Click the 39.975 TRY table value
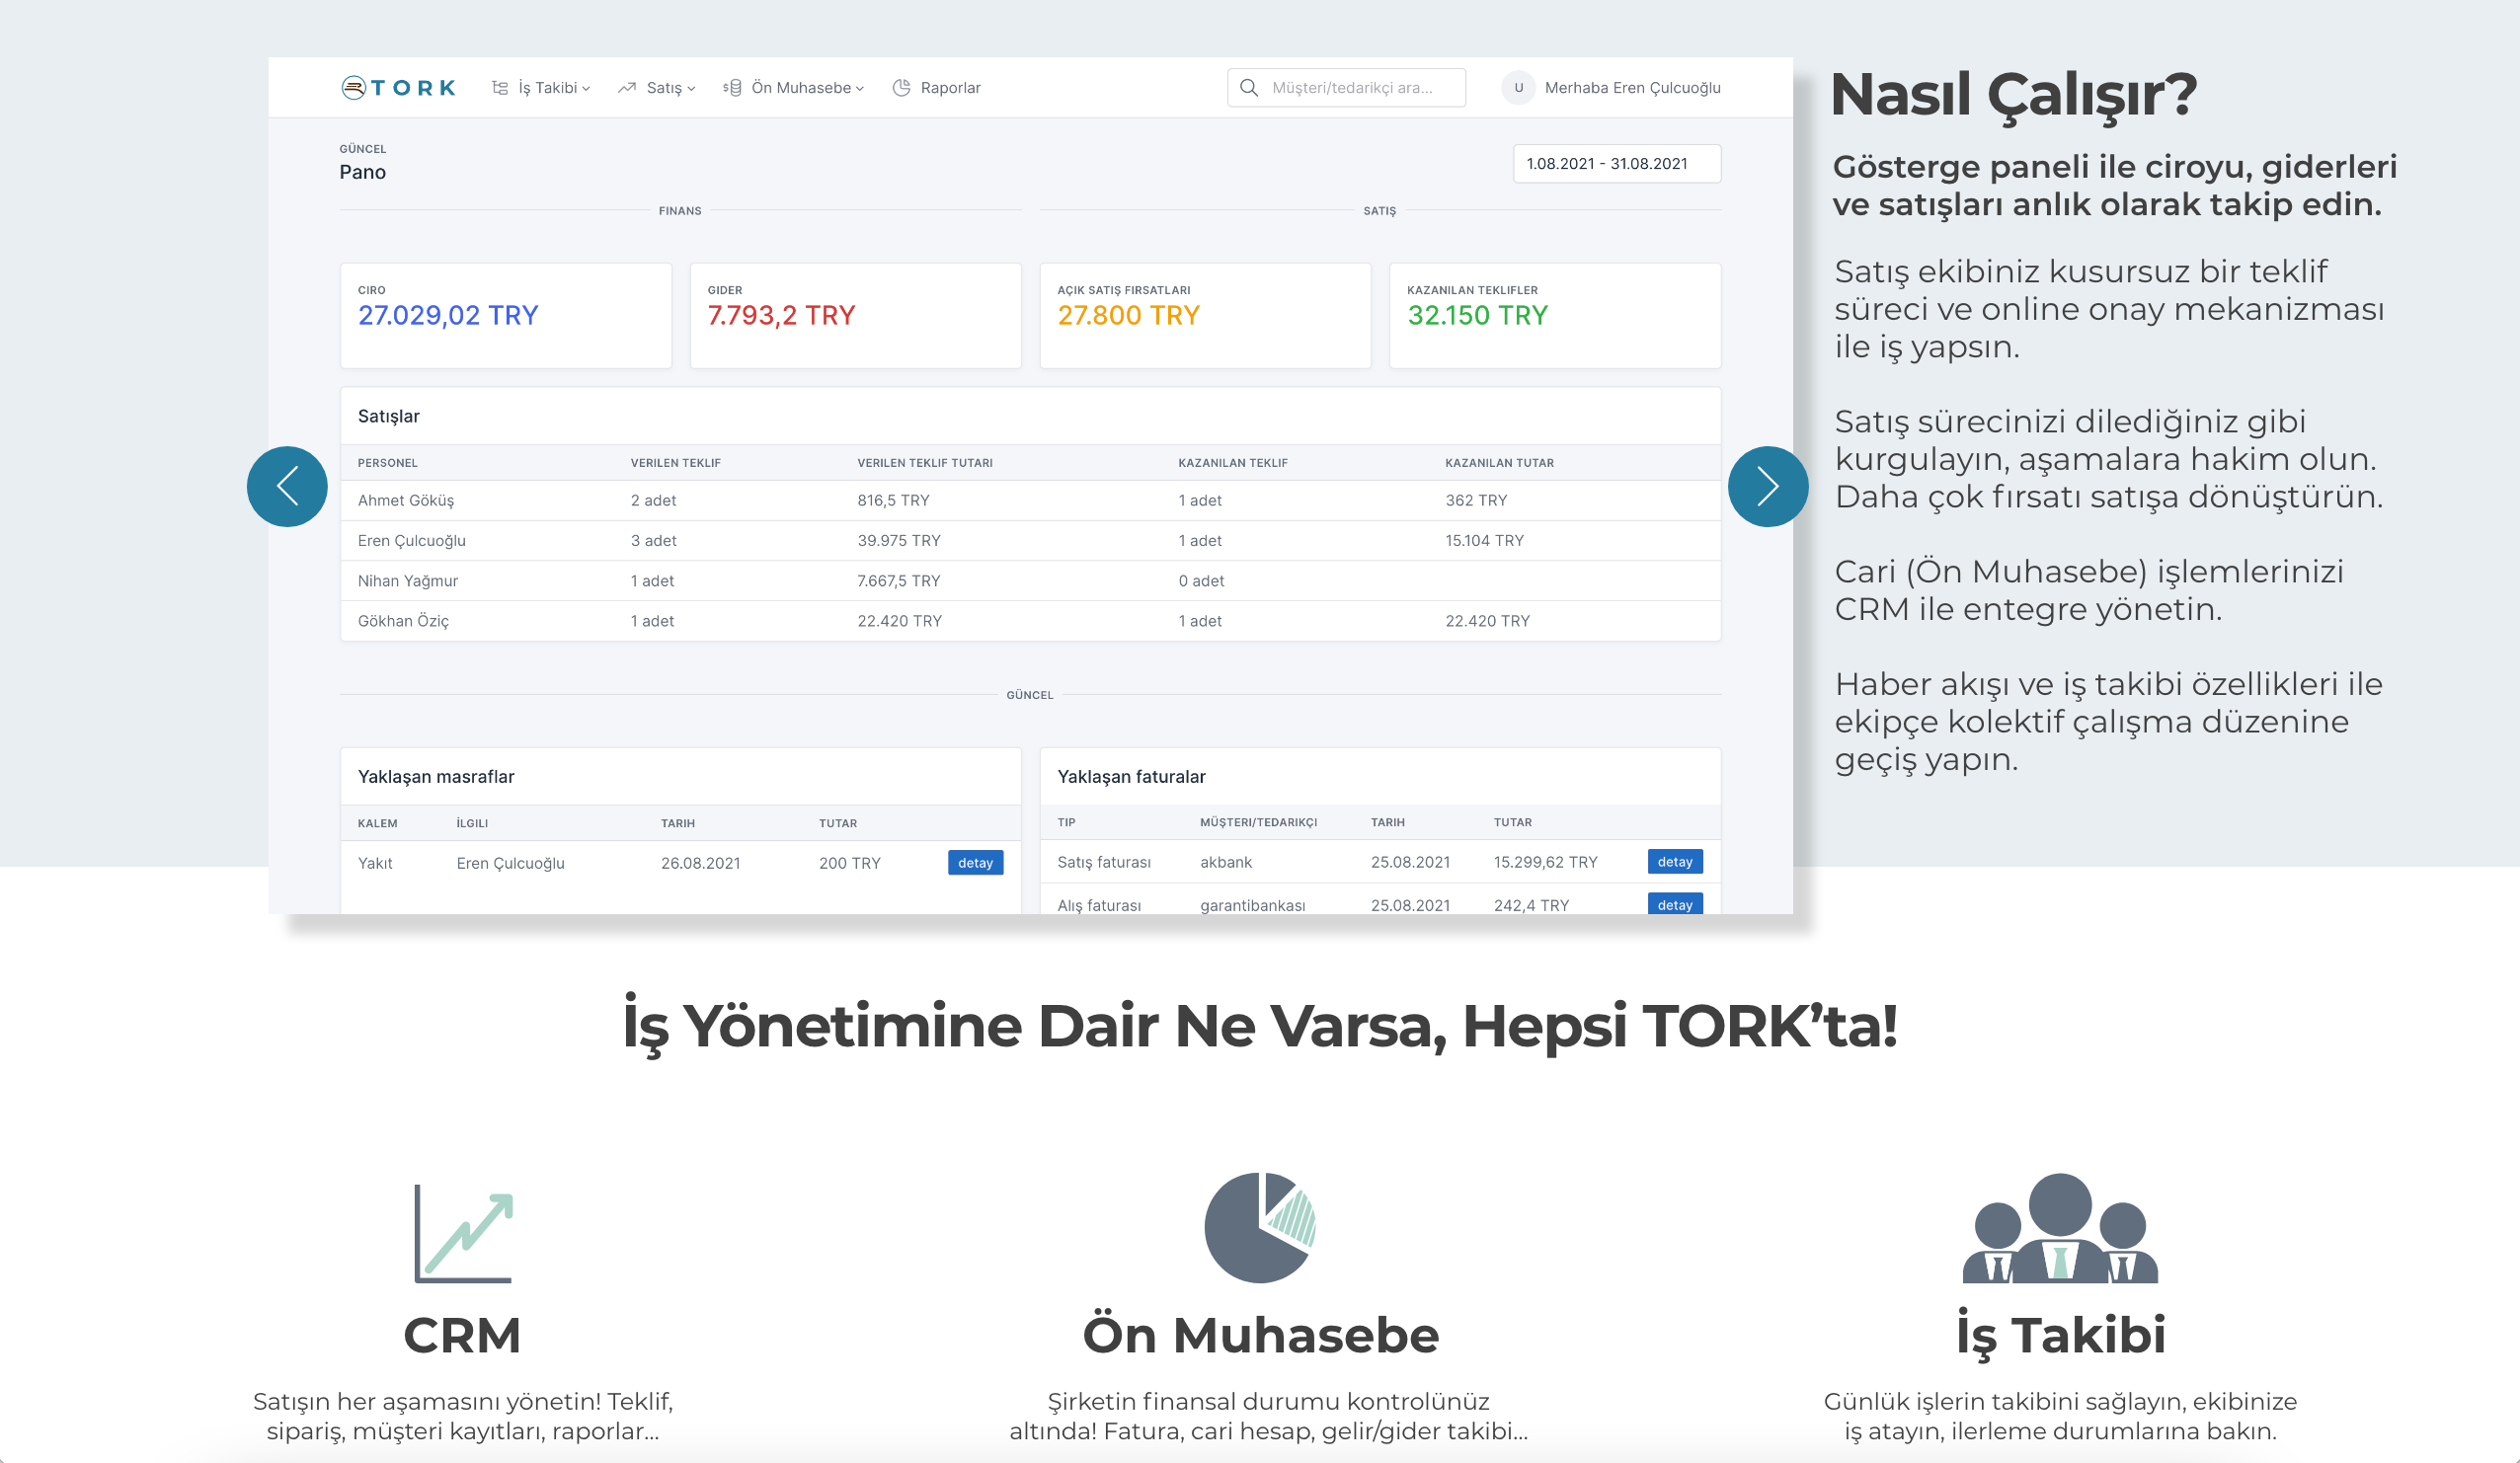This screenshot has height=1463, width=2520. point(899,541)
